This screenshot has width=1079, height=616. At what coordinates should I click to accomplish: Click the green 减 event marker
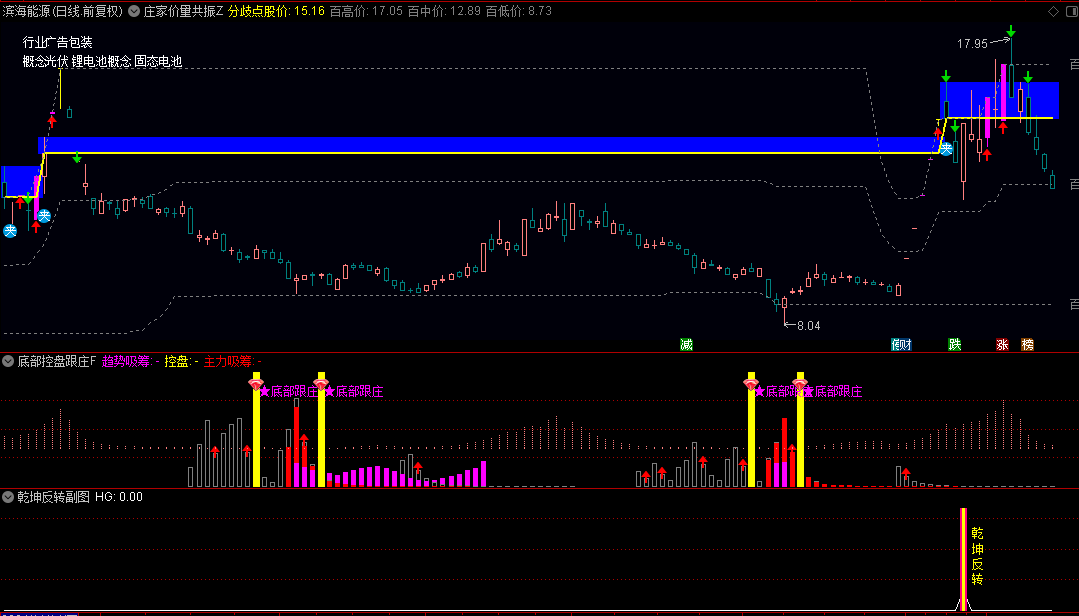click(x=686, y=344)
